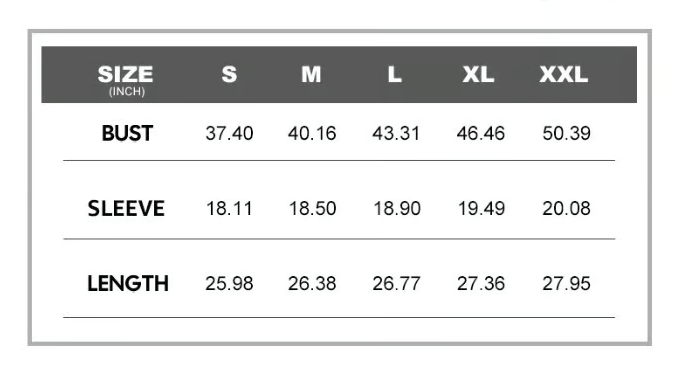This screenshot has width=683, height=366.
Task: Click the bust value 40.16
Action: 312,133
